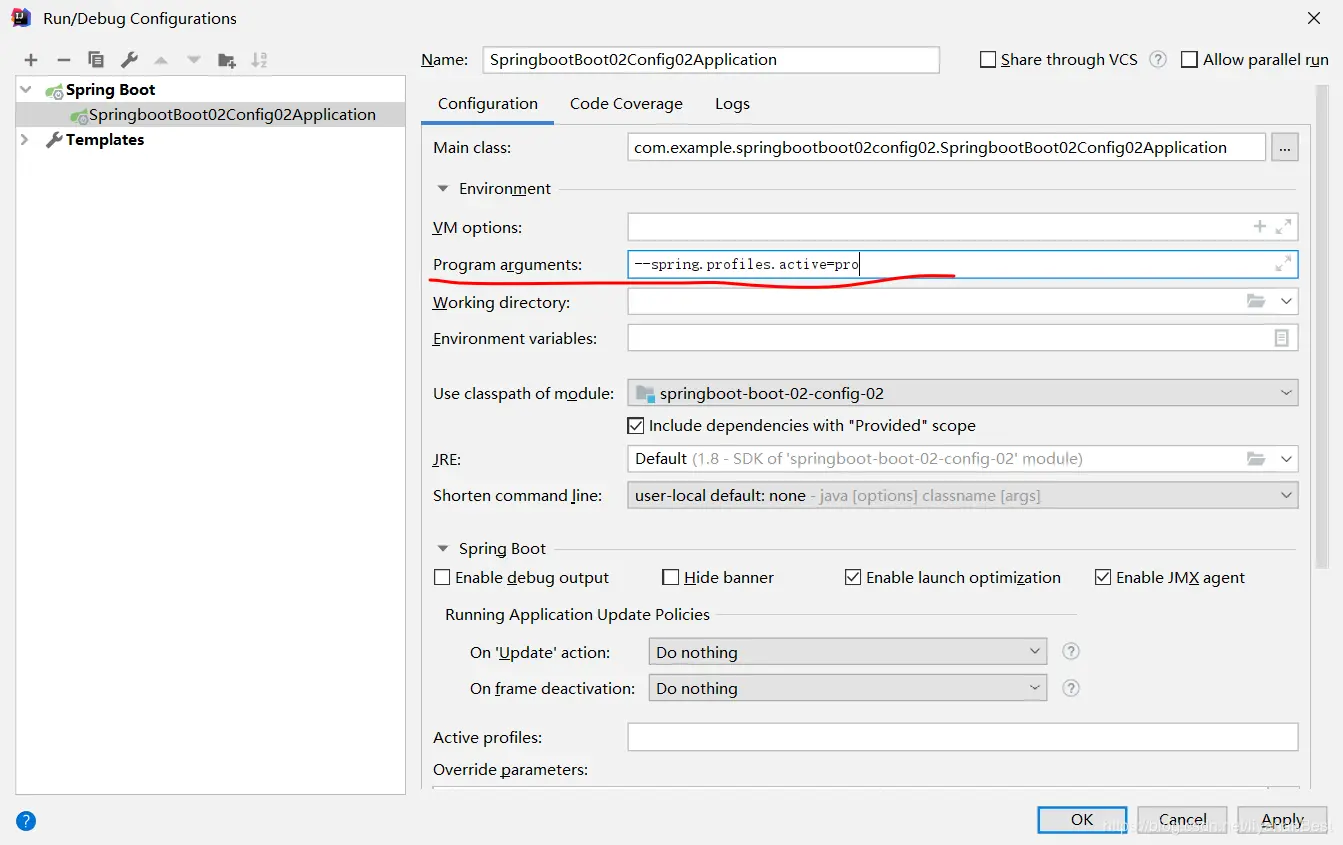
Task: Close the Run/Debug Configurations dialog
Action: click(x=1312, y=18)
